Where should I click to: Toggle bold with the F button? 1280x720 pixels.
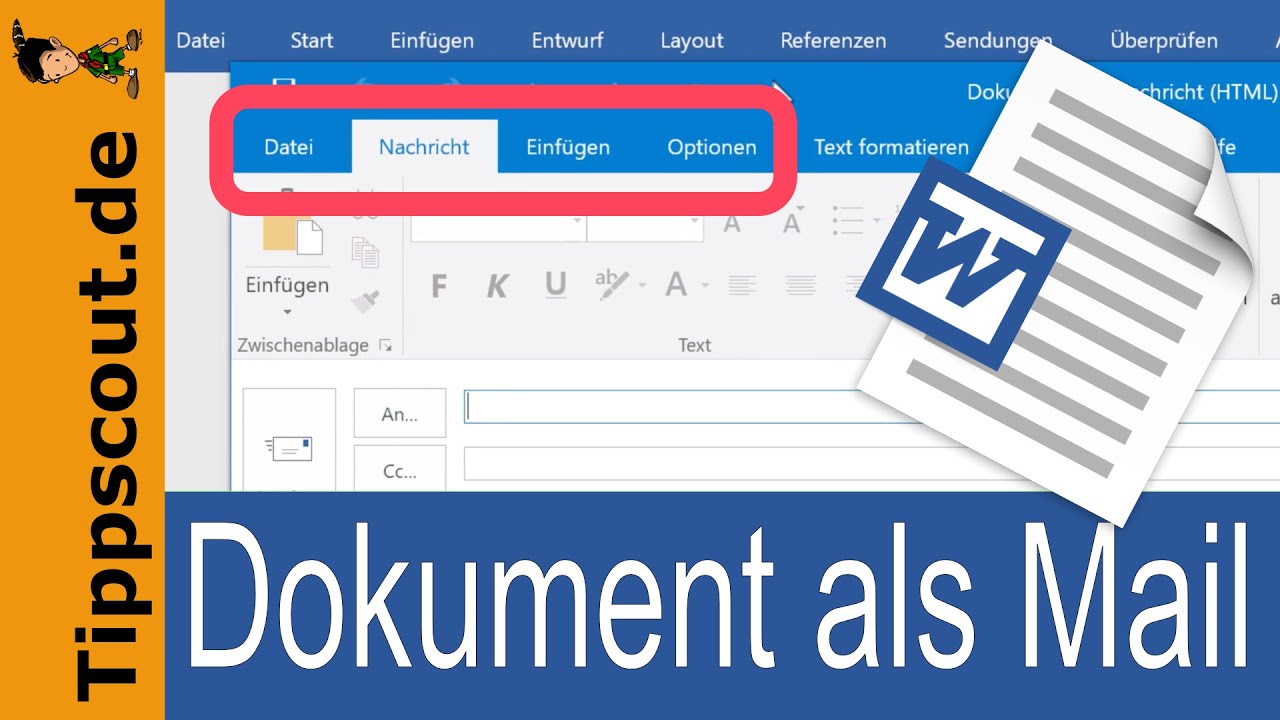438,286
